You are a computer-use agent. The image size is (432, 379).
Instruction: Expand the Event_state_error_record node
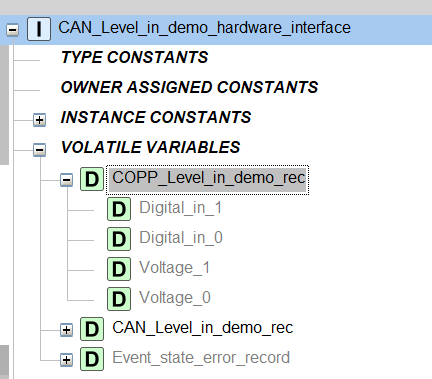[x=67, y=360]
